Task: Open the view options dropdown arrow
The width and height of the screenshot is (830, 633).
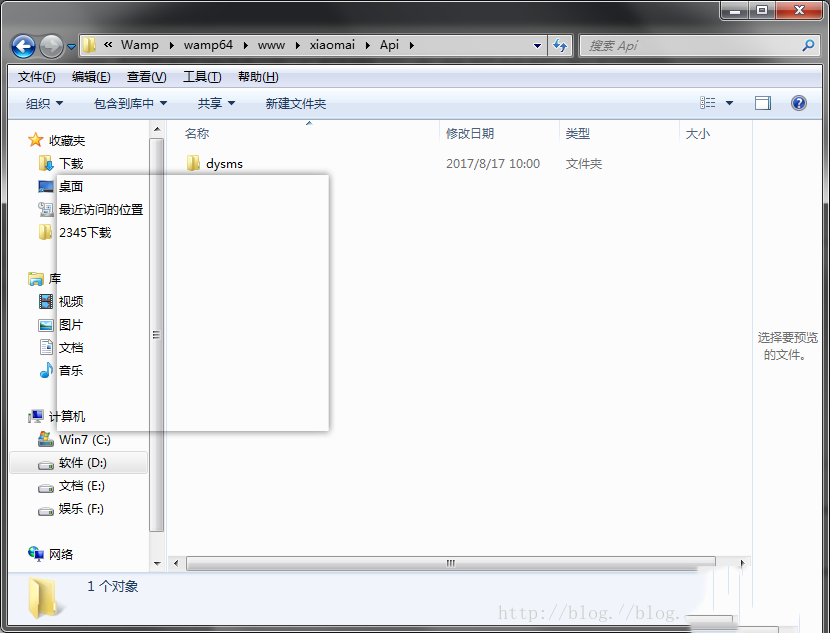Action: (729, 103)
